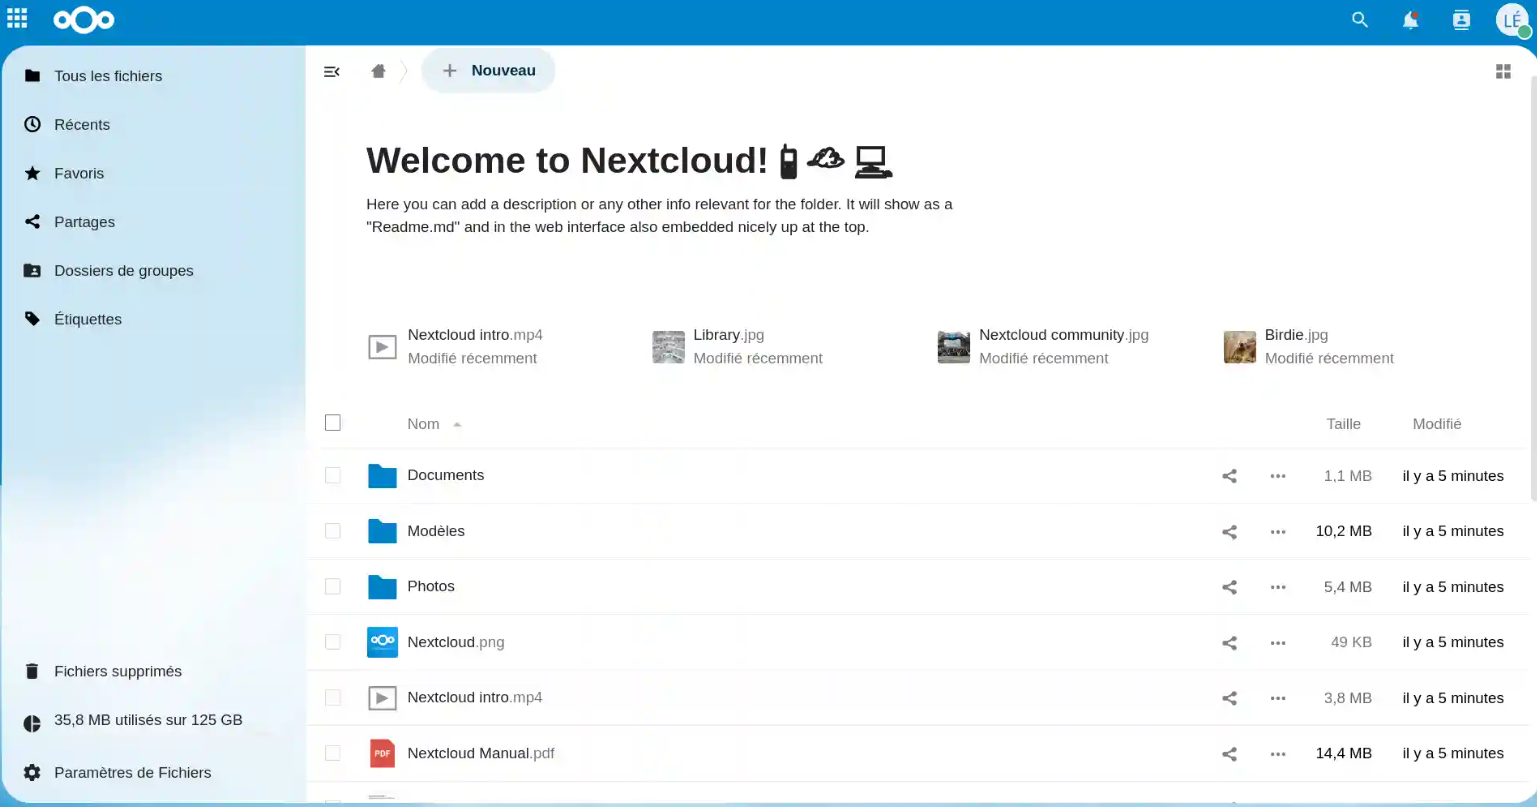Open Partages from the sidebar
This screenshot has width=1537, height=807.
click(84, 222)
